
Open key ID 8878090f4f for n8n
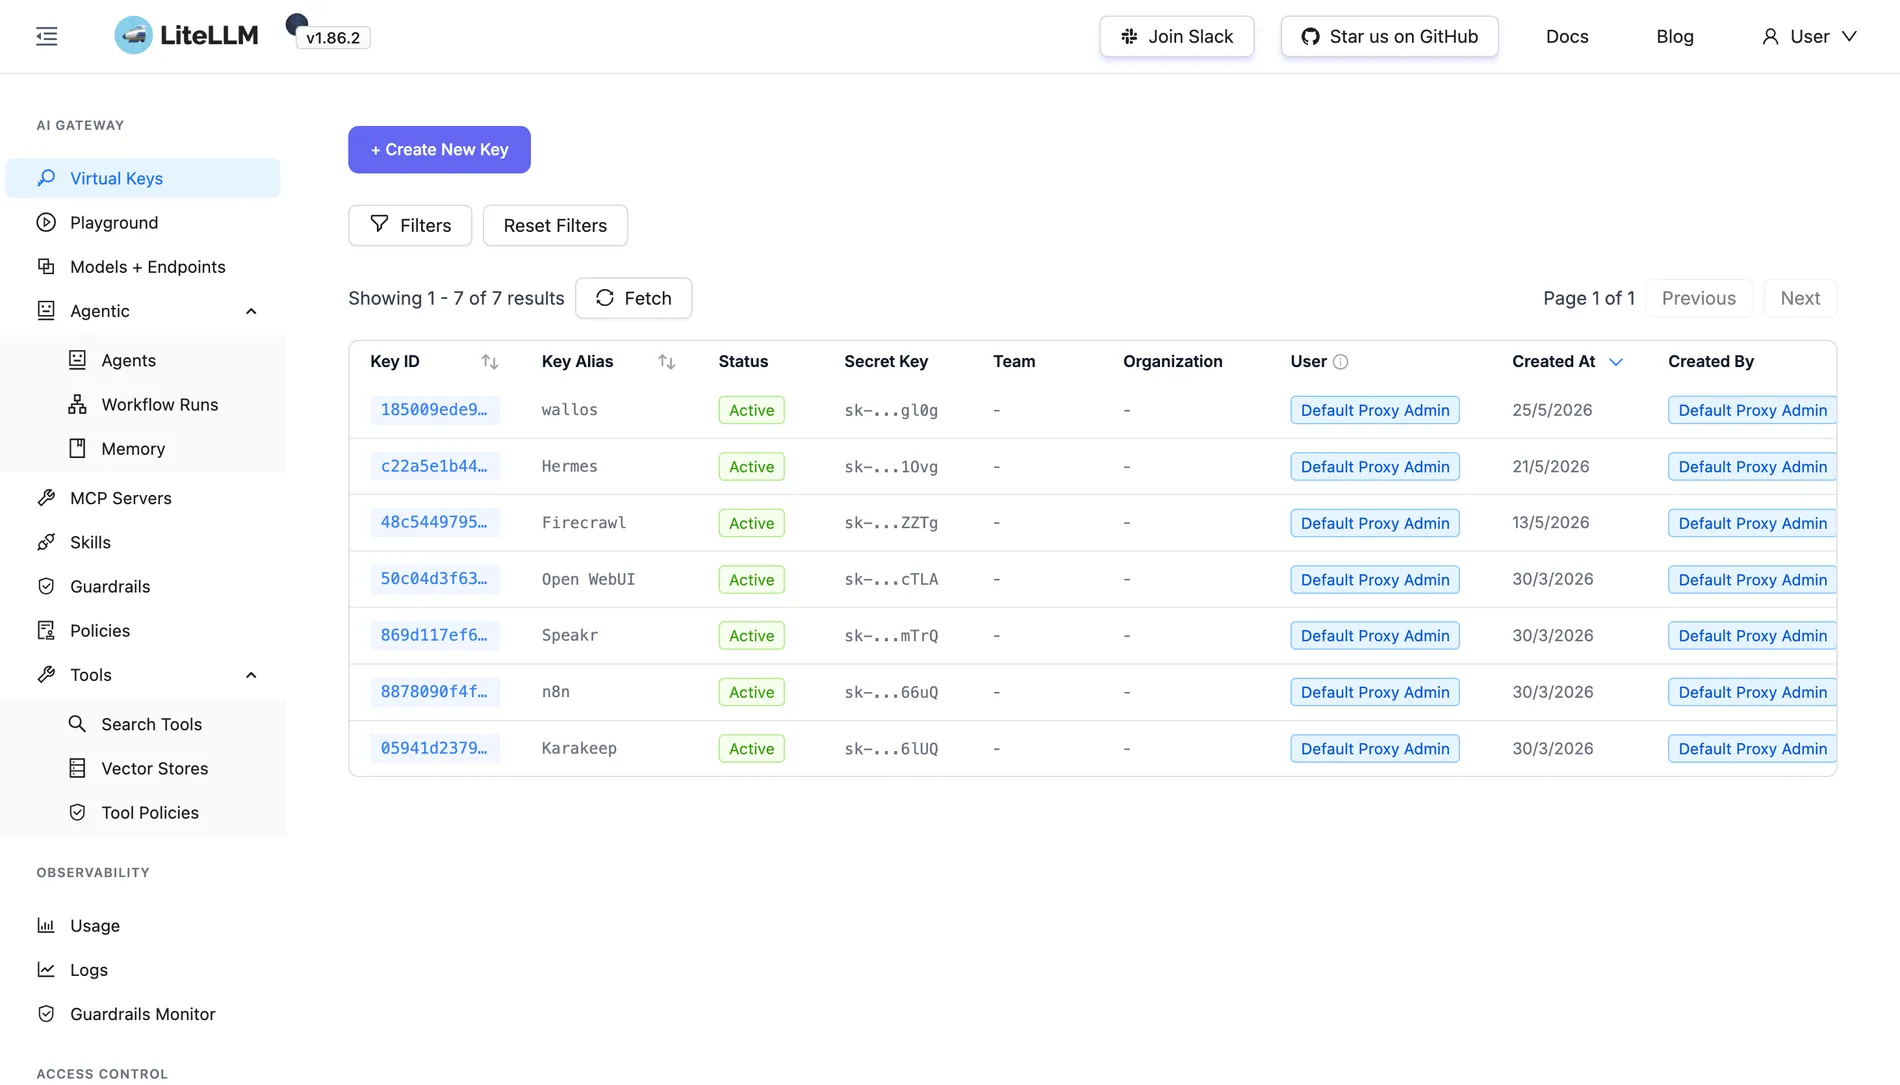(434, 692)
